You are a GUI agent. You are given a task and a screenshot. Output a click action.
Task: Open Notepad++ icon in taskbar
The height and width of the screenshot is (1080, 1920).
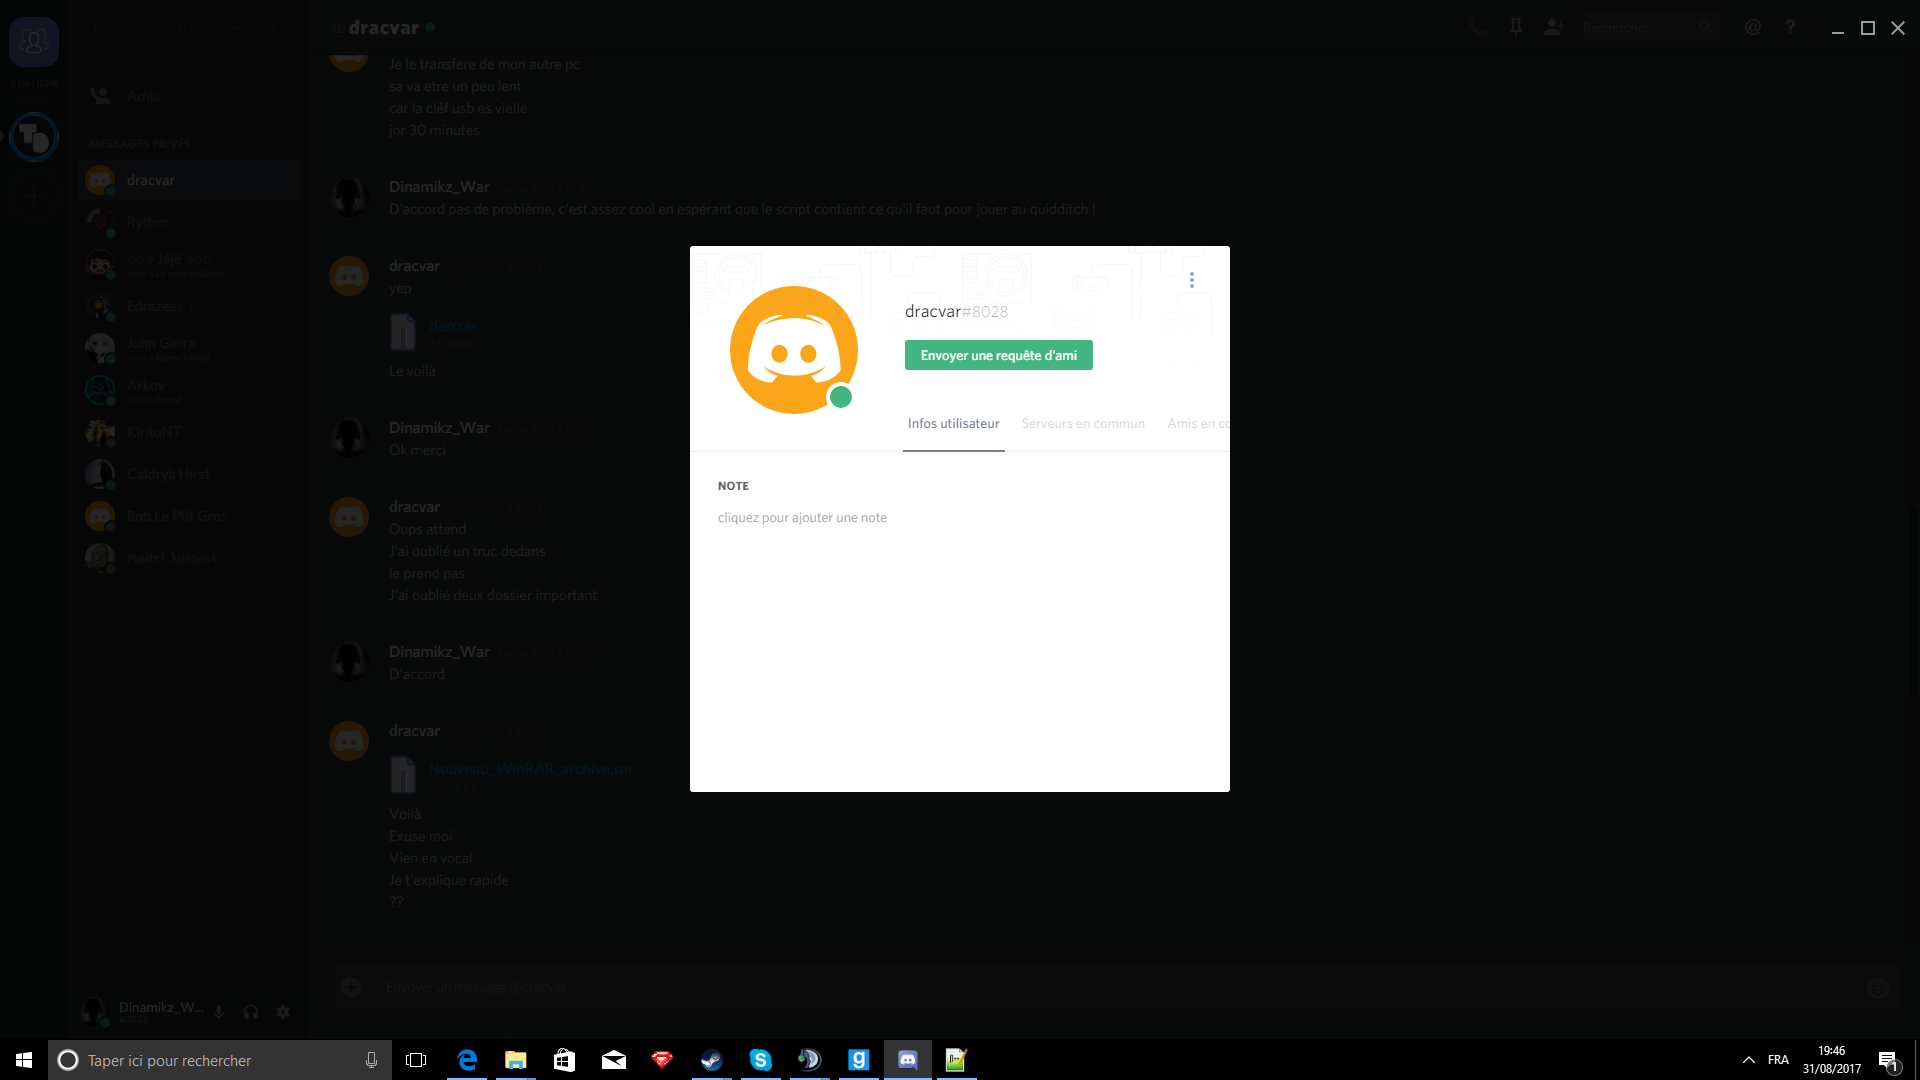(x=956, y=1060)
